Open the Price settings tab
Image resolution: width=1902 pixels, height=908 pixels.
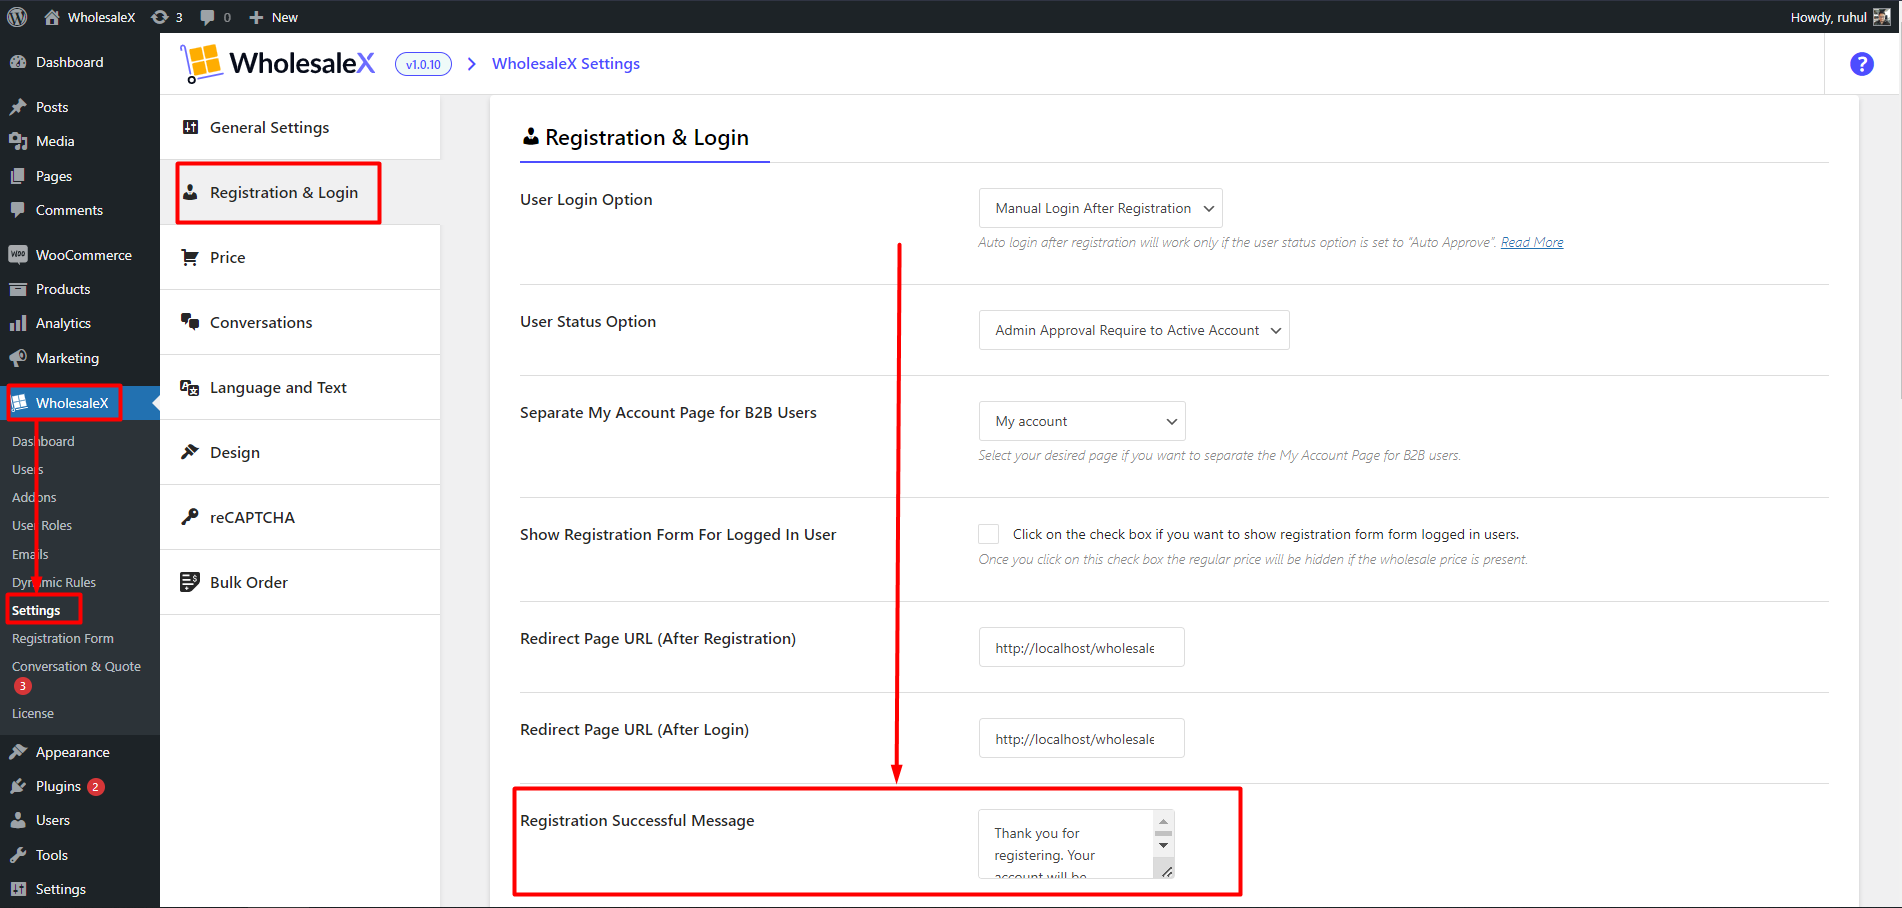pyautogui.click(x=300, y=257)
